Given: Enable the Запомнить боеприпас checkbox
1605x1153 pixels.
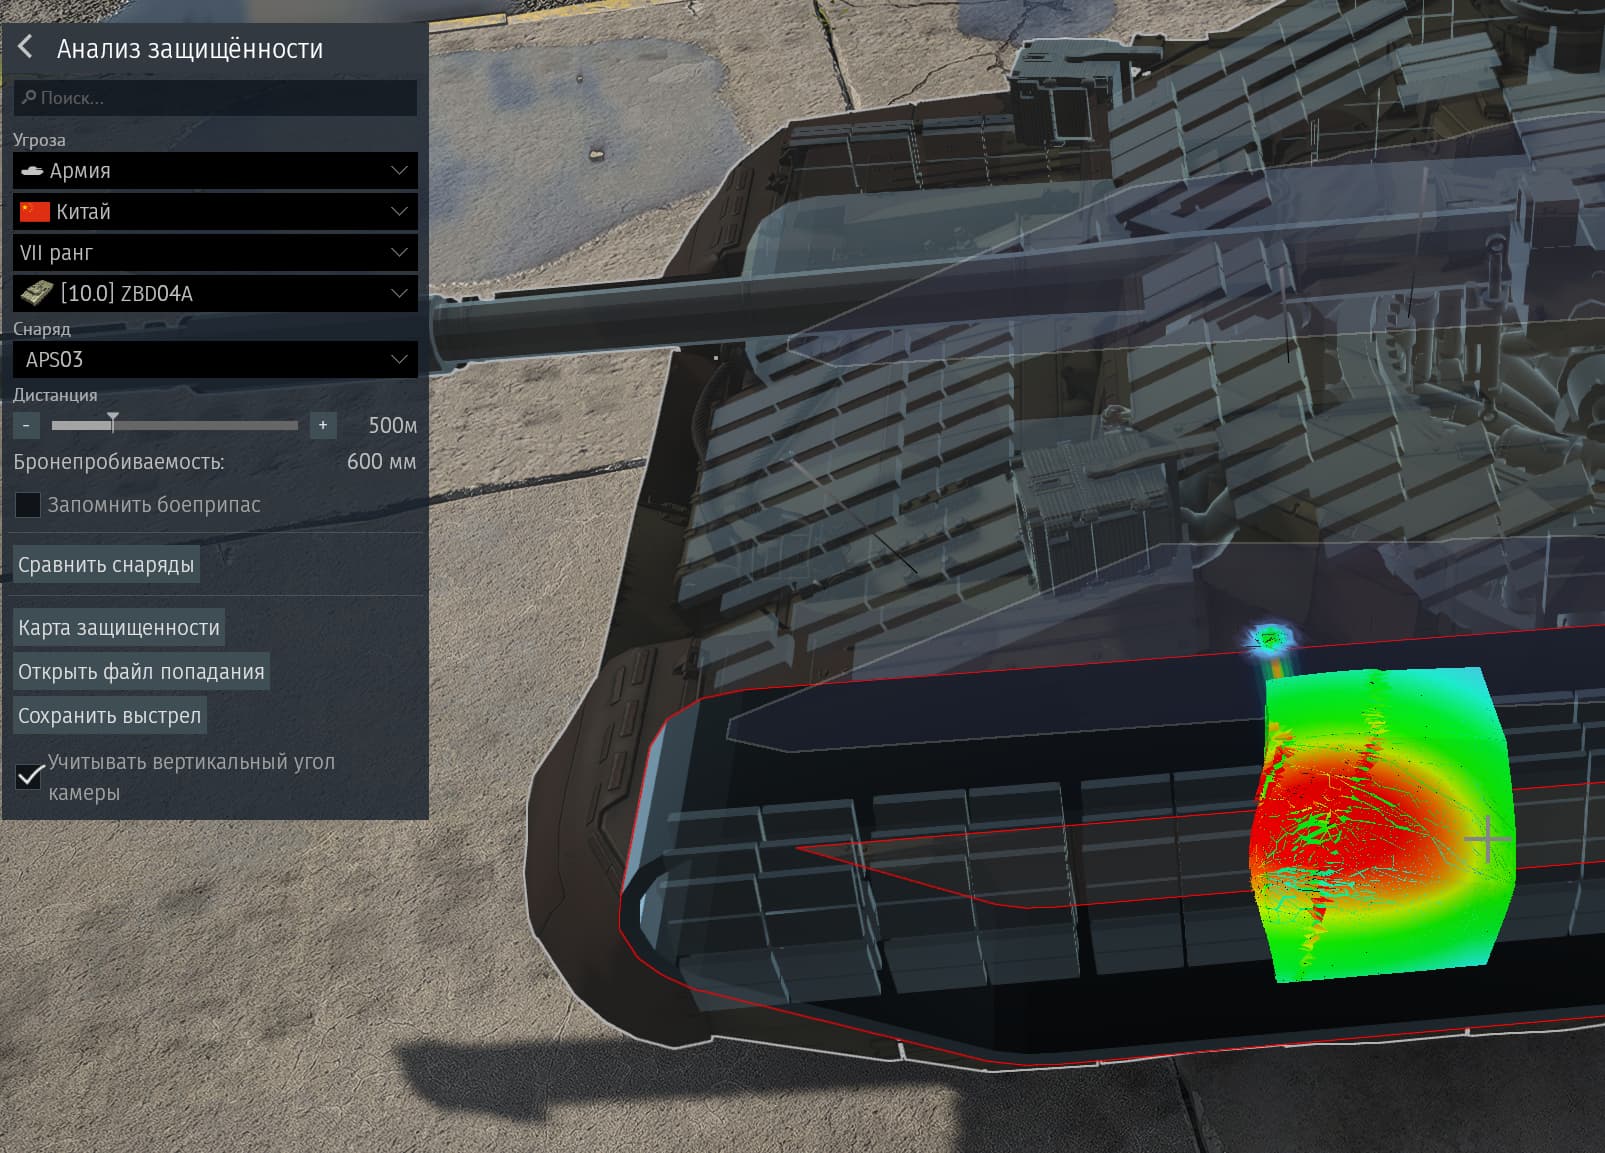Looking at the screenshot, I should [x=28, y=505].
